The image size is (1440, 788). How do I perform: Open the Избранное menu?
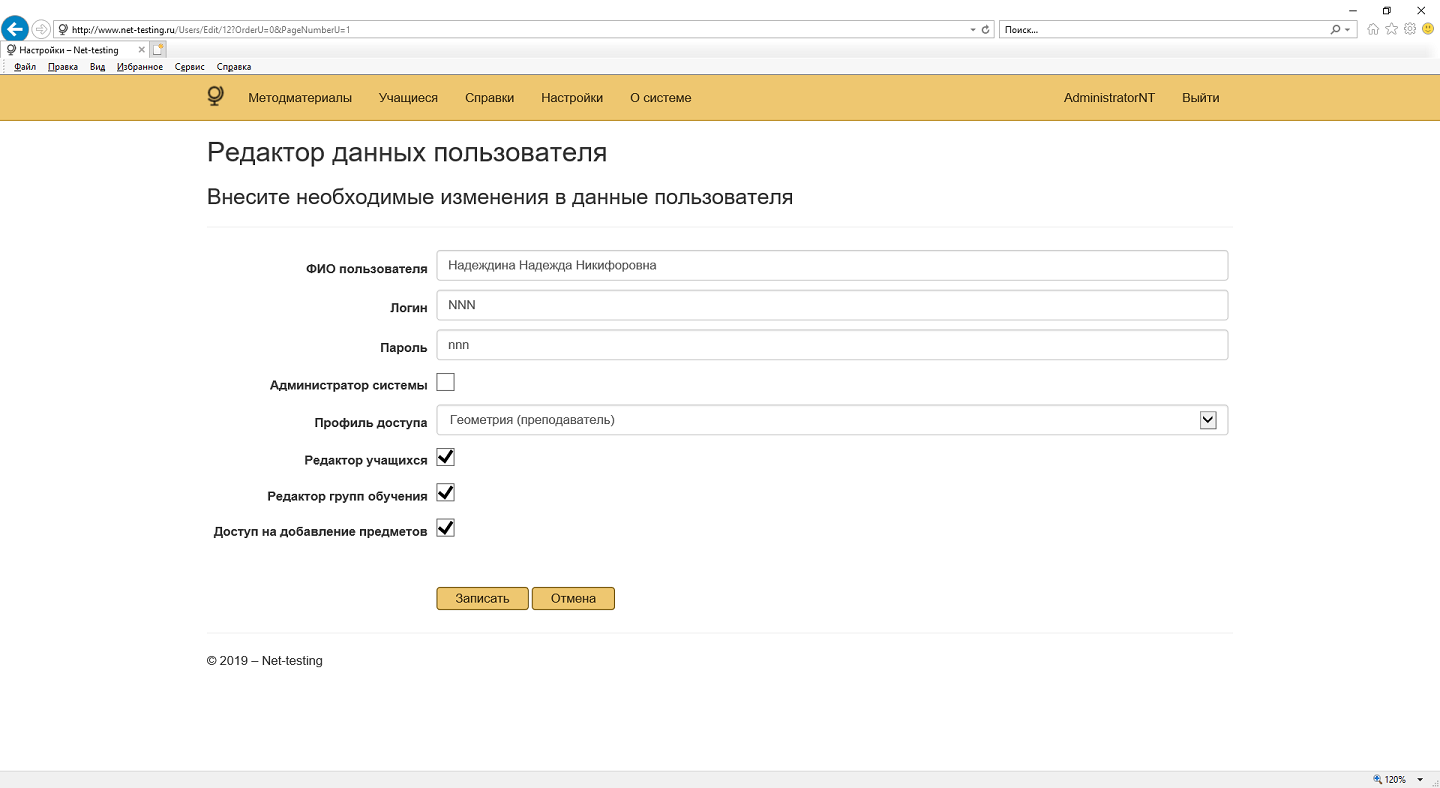(x=140, y=67)
